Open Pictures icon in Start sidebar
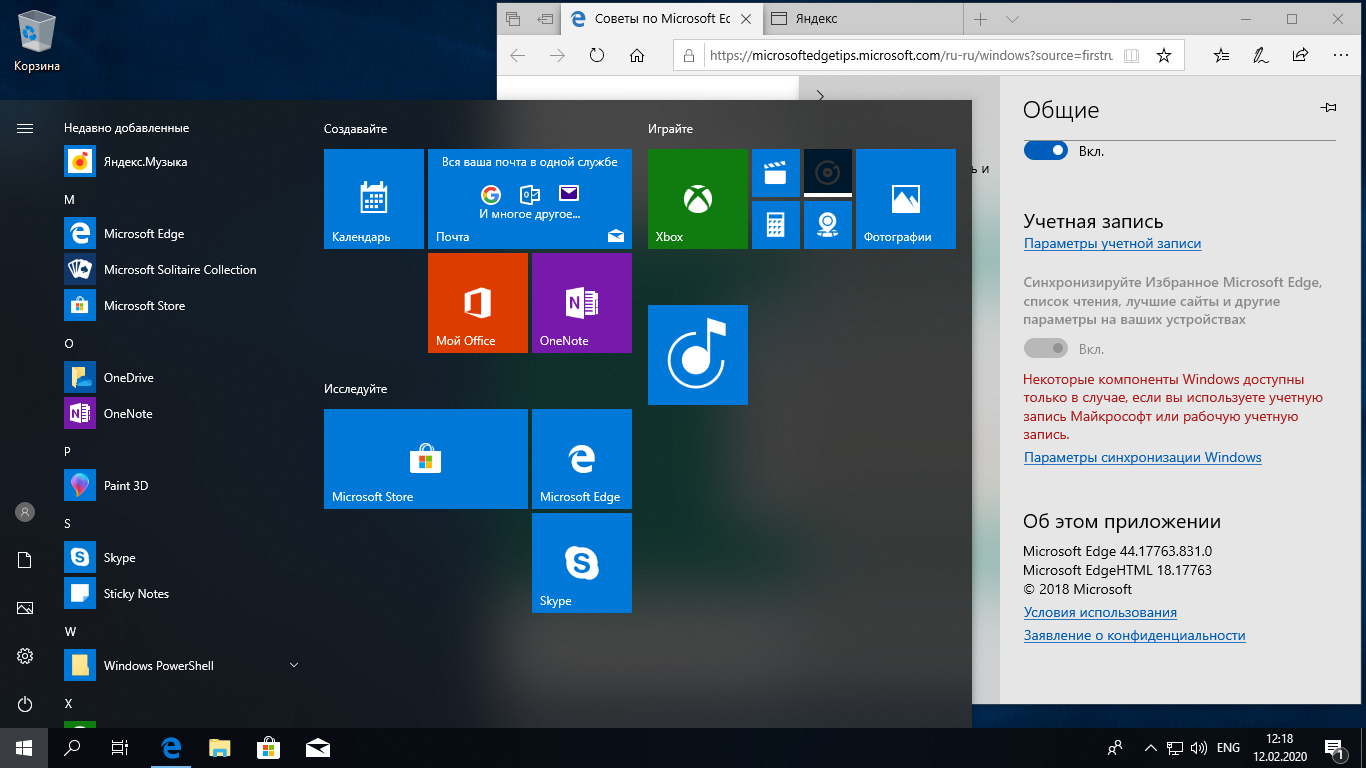The width and height of the screenshot is (1366, 768). tap(25, 608)
